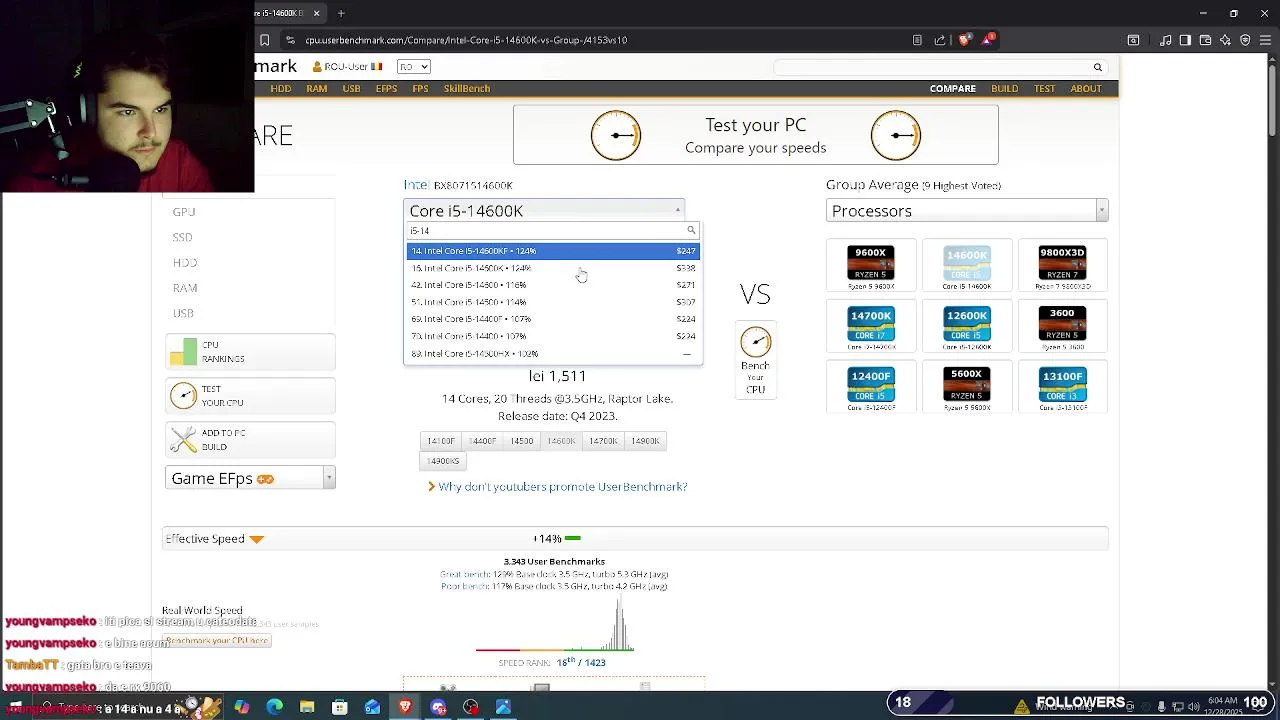The height and width of the screenshot is (720, 1280).
Task: Click Test Your CPU sidebar icon
Action: tap(183, 396)
